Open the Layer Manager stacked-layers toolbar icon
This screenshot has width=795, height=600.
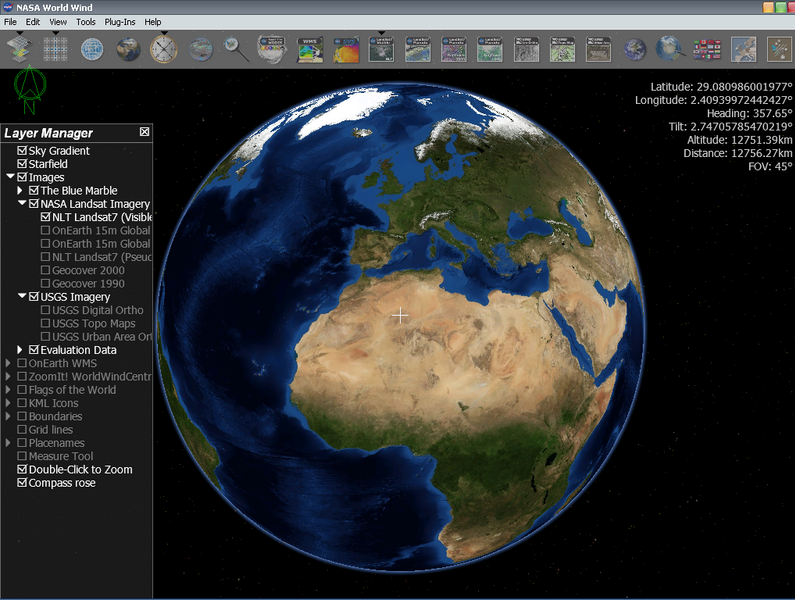pyautogui.click(x=19, y=49)
